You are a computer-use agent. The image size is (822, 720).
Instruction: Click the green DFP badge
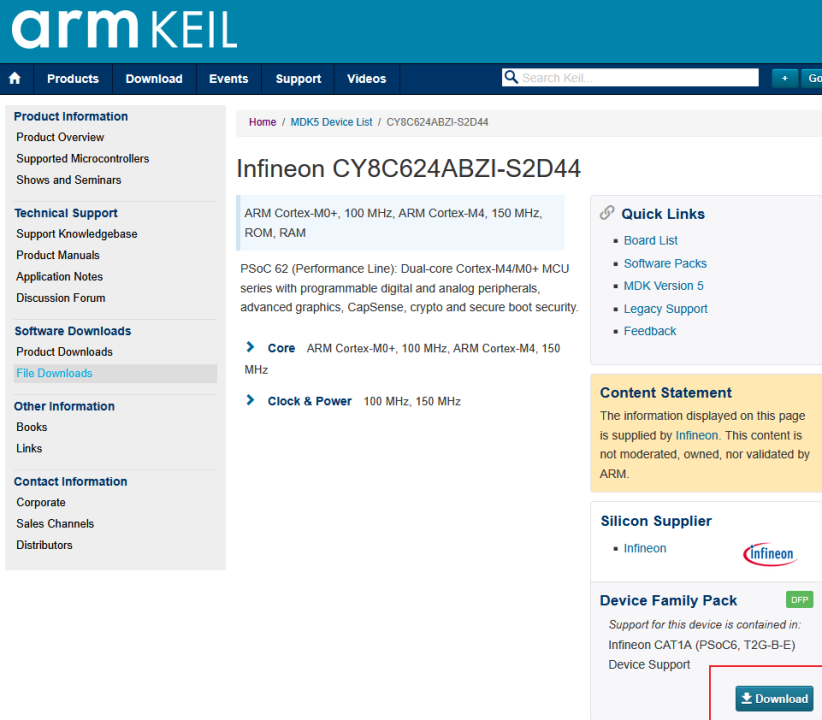tap(799, 599)
